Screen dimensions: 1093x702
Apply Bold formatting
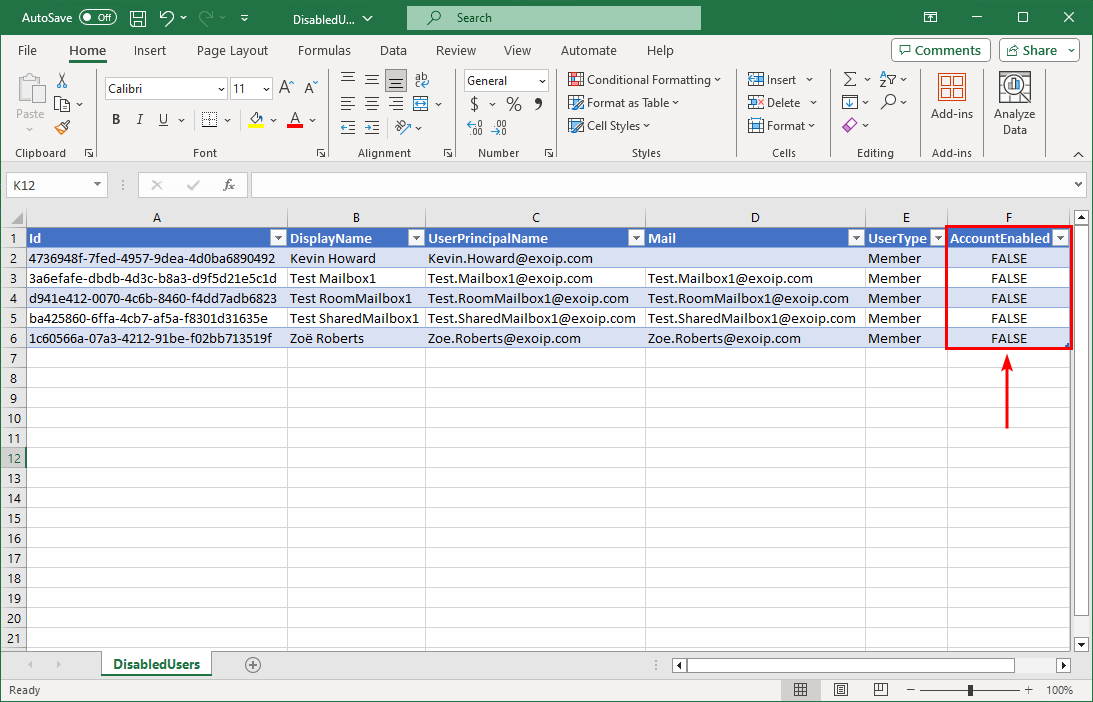(x=116, y=120)
